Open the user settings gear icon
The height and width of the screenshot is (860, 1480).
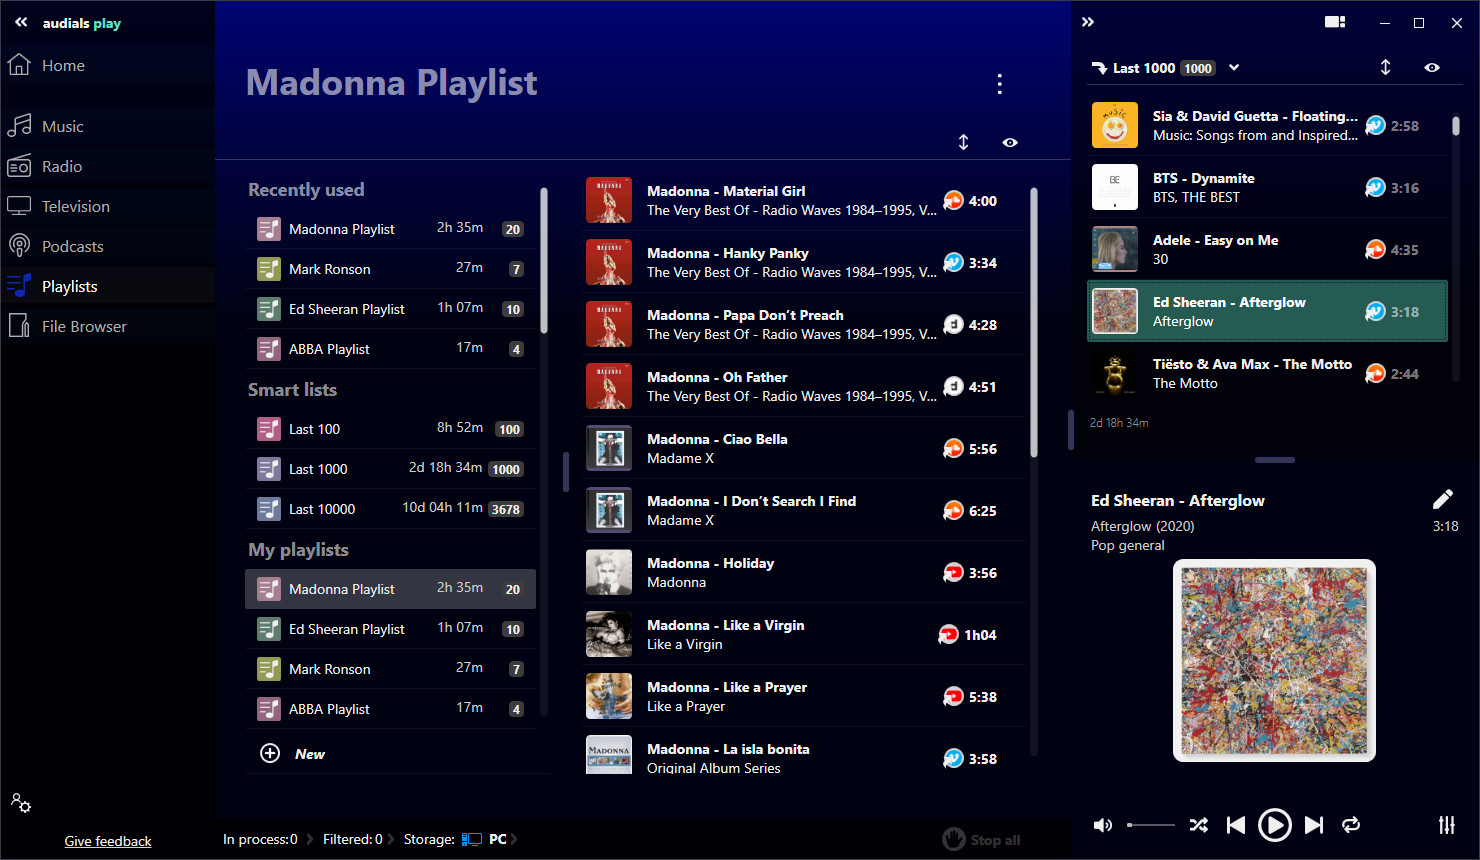[20, 803]
